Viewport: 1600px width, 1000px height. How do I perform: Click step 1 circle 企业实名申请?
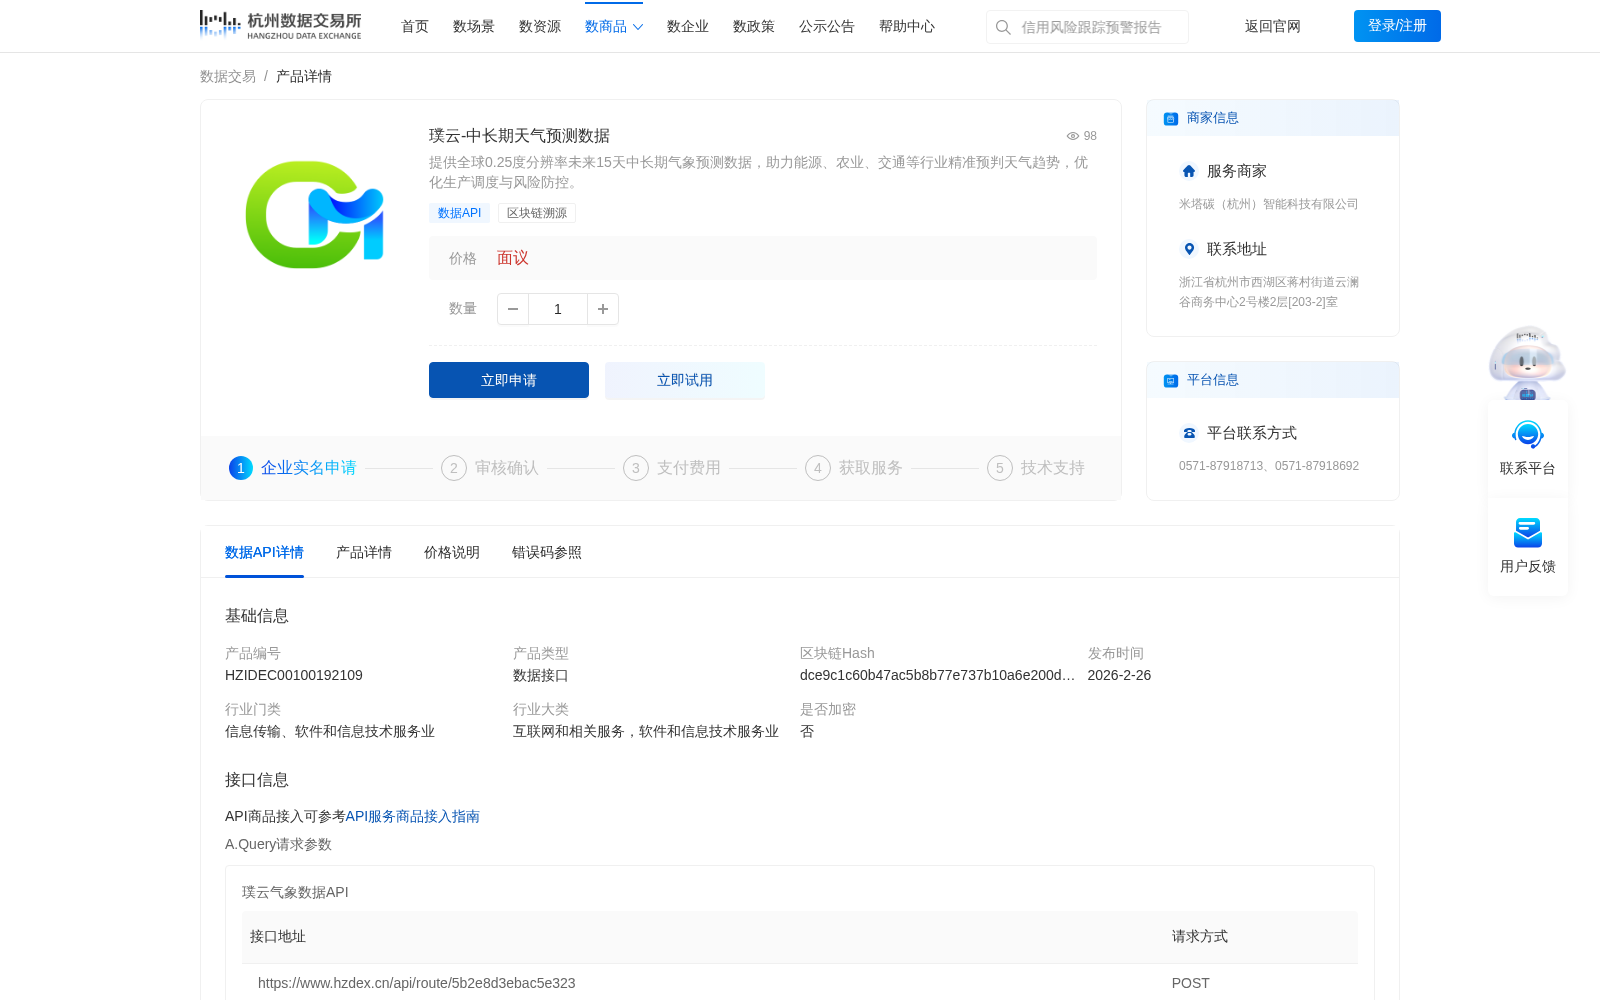pos(241,468)
